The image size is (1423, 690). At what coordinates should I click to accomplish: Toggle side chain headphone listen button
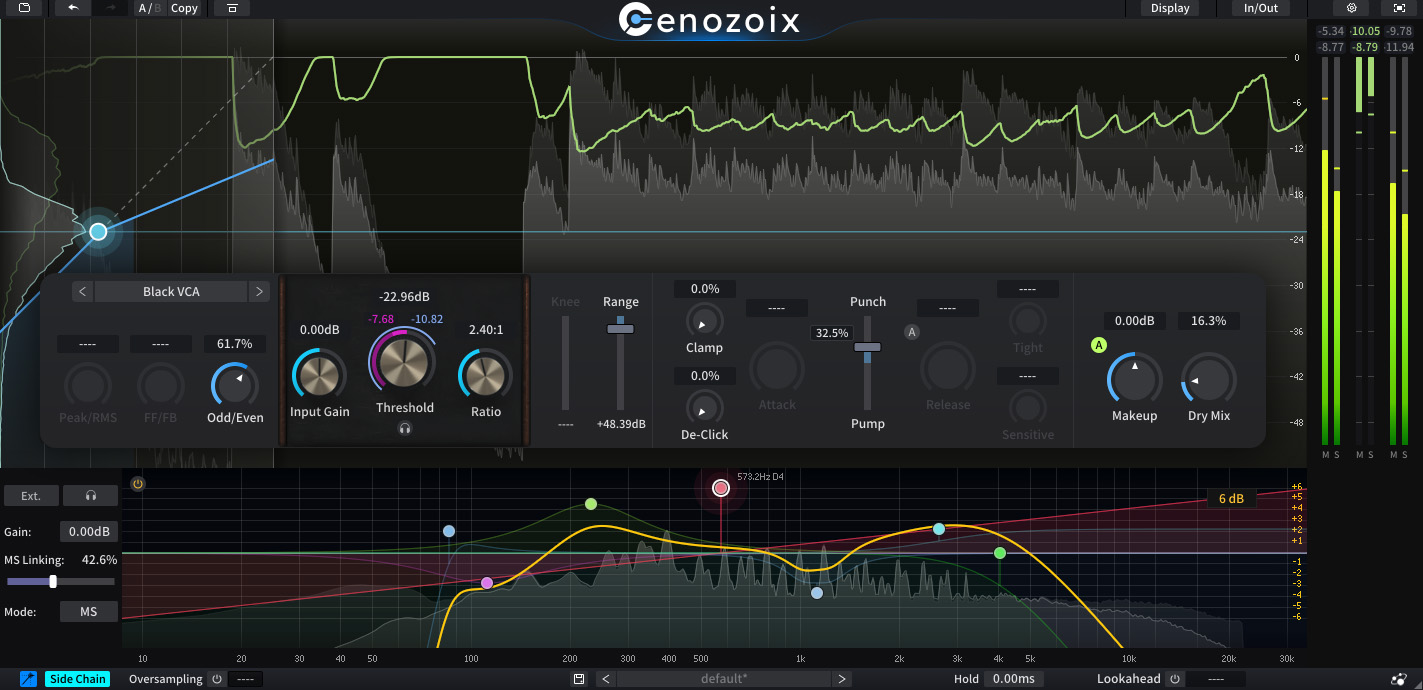90,496
